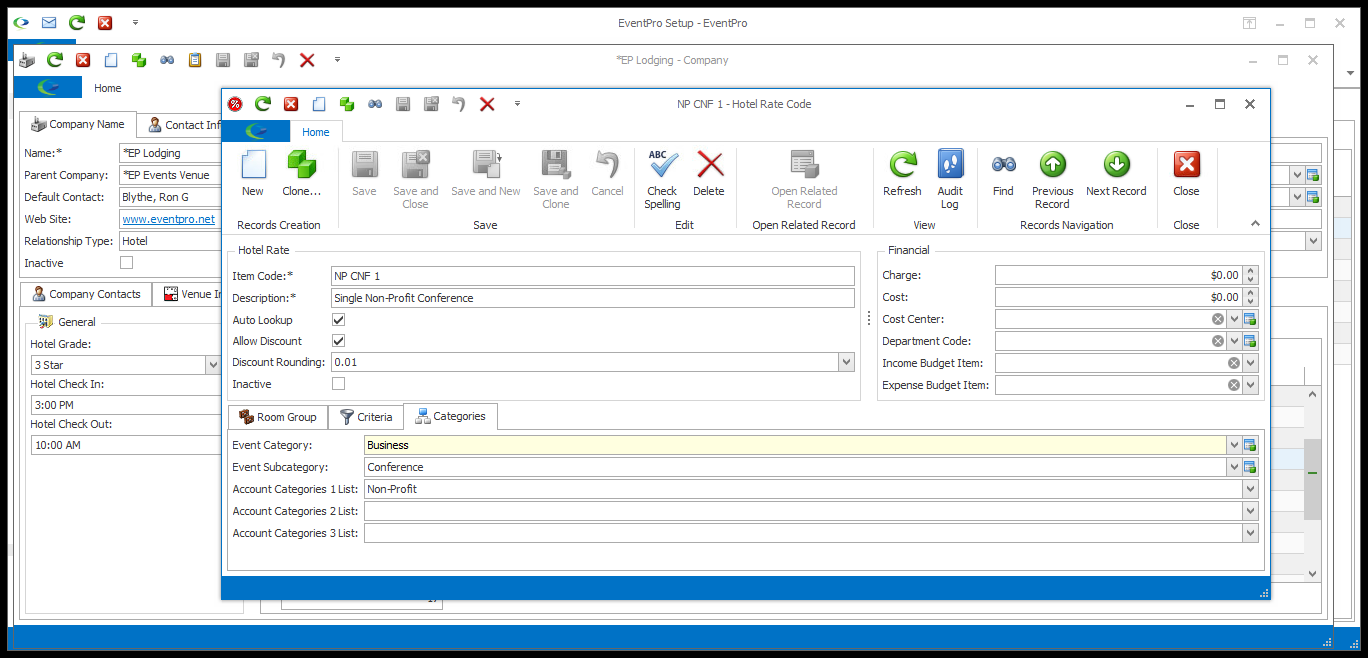Toggle the Allow Discount checkbox
The height and width of the screenshot is (658, 1368).
(338, 341)
